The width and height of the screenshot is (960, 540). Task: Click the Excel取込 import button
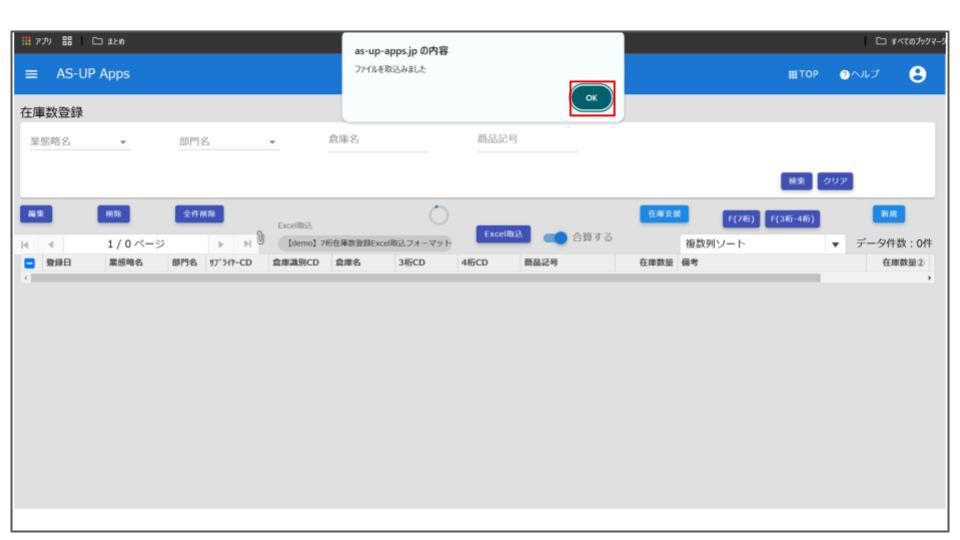(503, 234)
